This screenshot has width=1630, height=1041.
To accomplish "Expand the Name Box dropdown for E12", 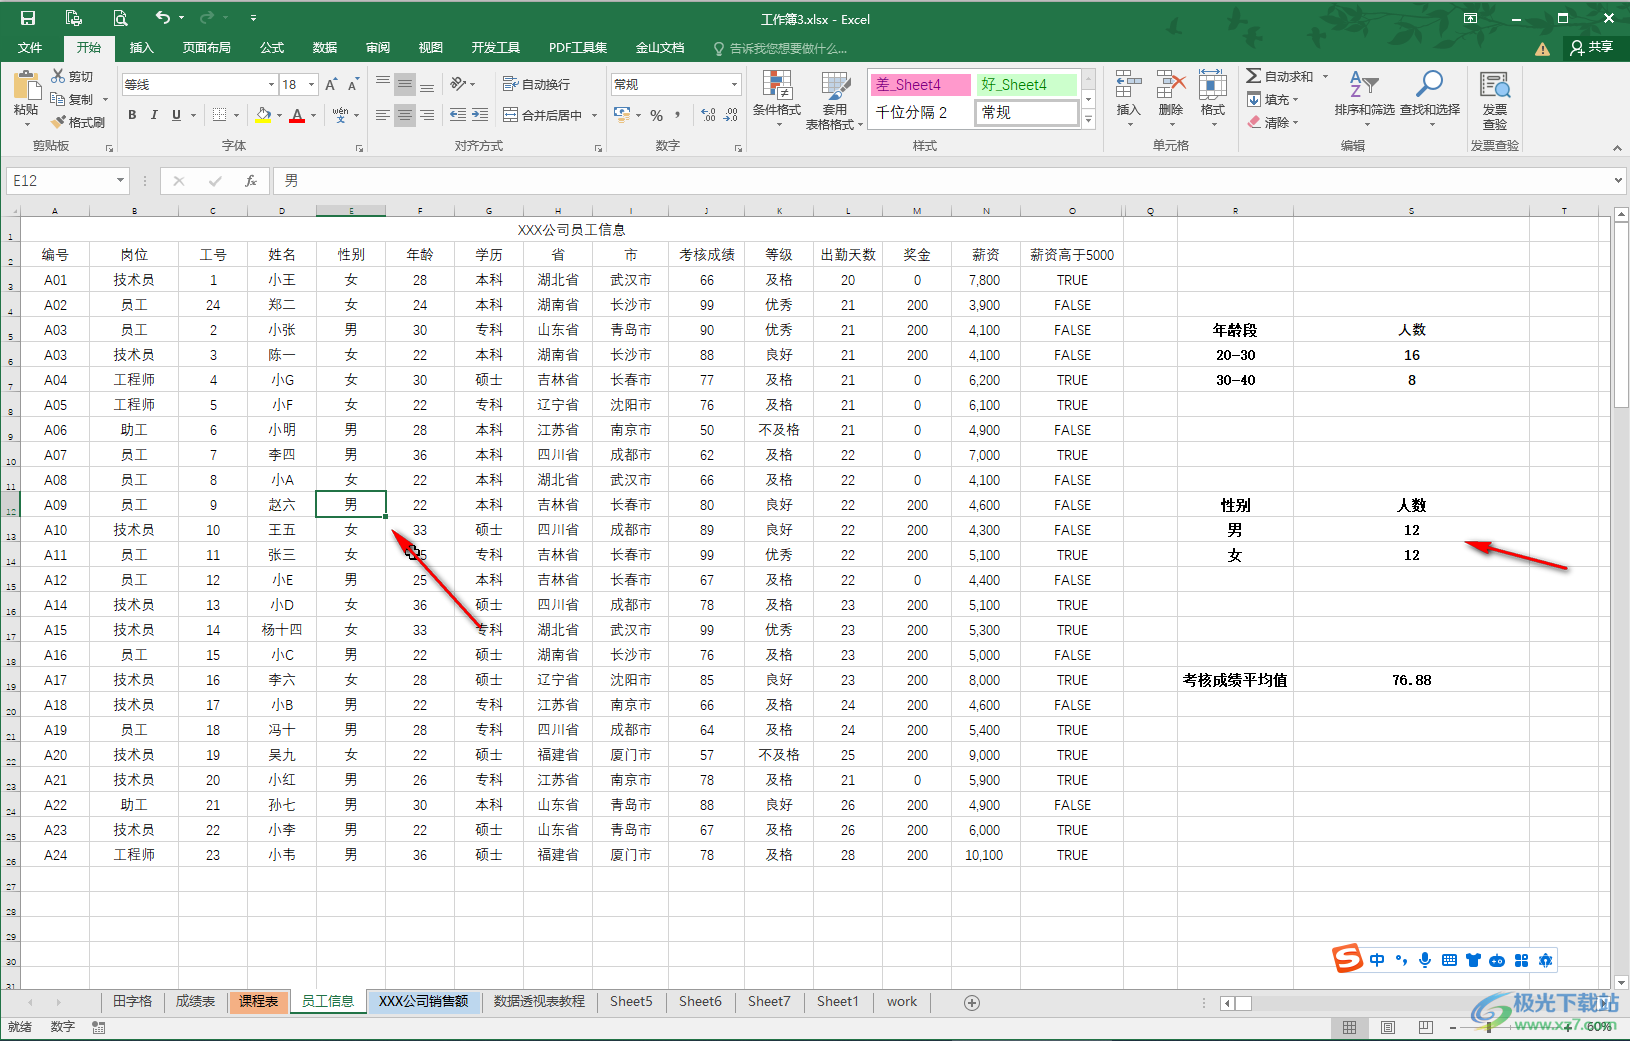I will pos(120,181).
